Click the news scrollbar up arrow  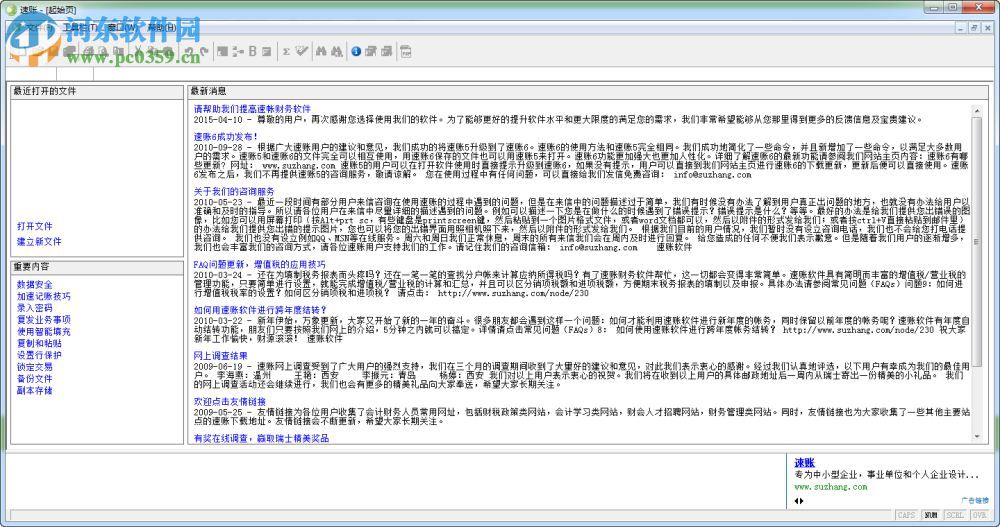[976, 111]
